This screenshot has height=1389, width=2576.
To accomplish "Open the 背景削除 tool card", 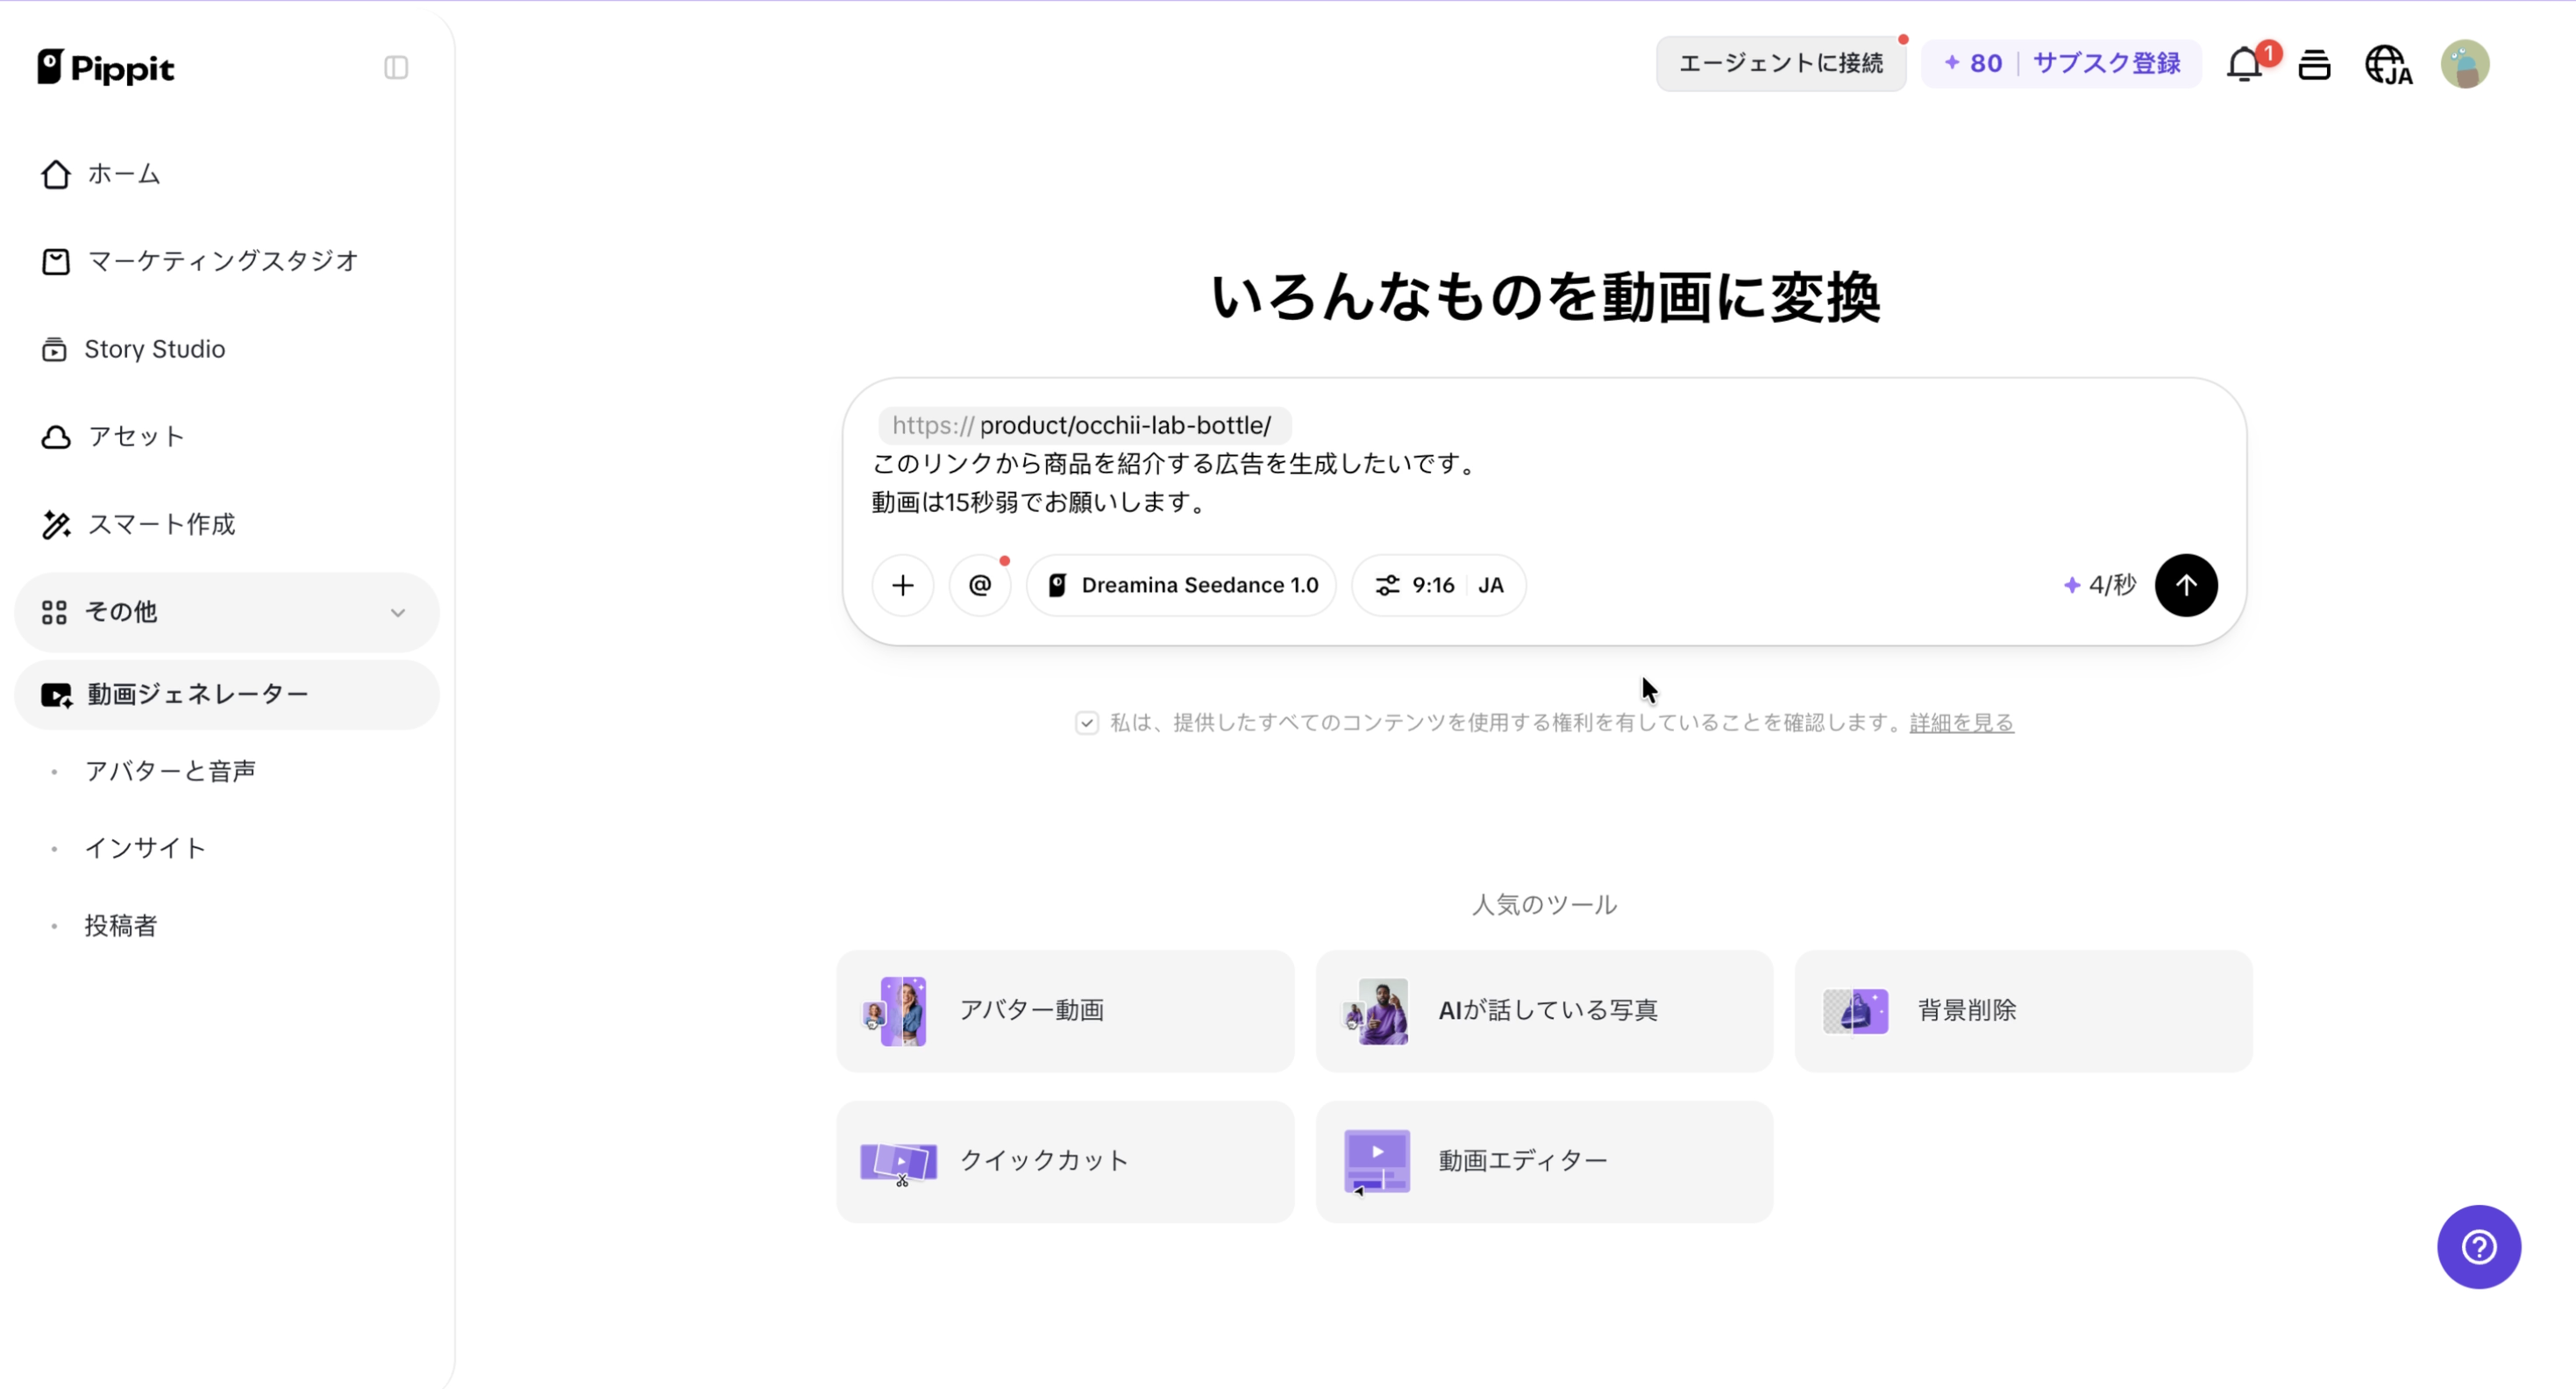I will pyautogui.click(x=2023, y=1011).
